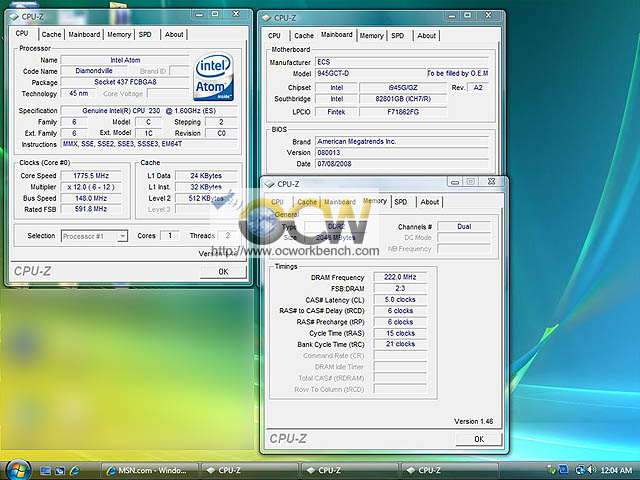
Task: Click Cycle Time (tRAS) value '15 clocks'
Action: tap(400, 333)
